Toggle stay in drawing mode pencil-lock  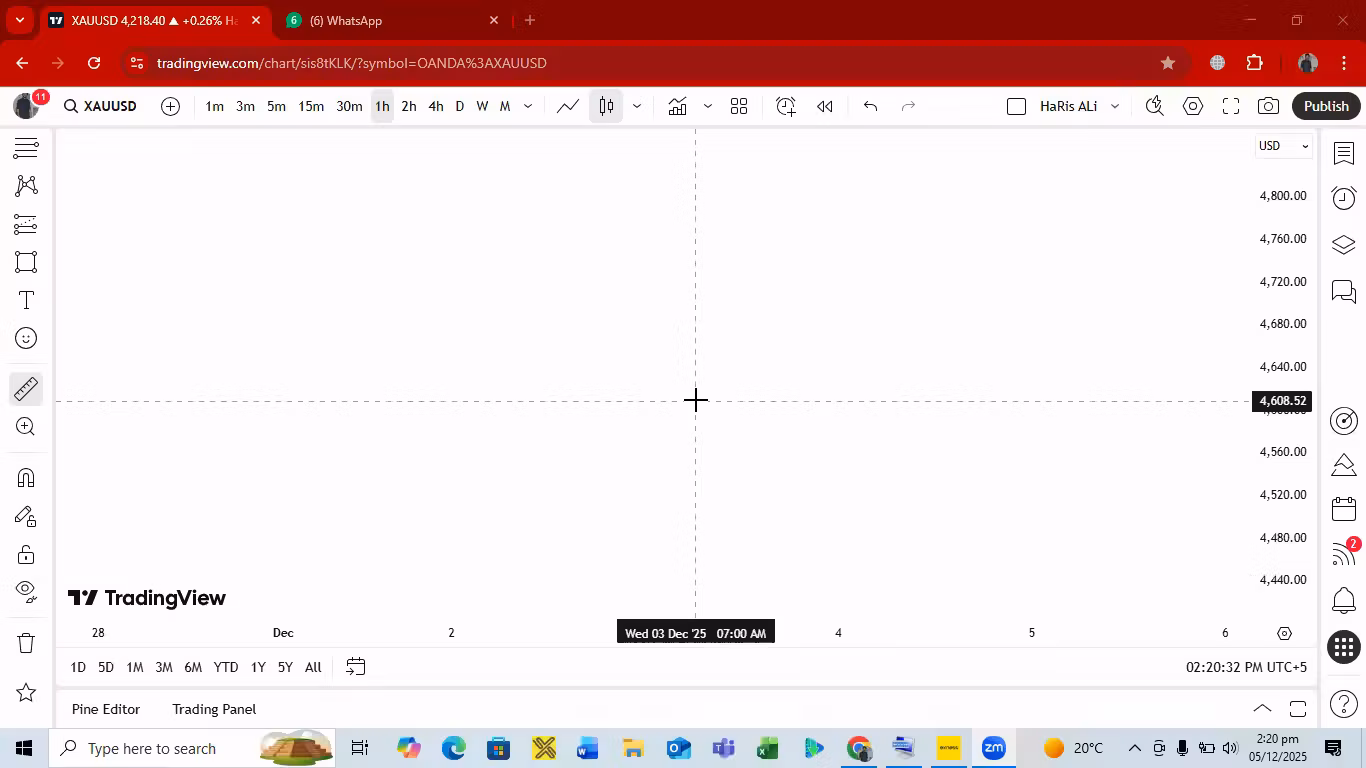point(26,517)
